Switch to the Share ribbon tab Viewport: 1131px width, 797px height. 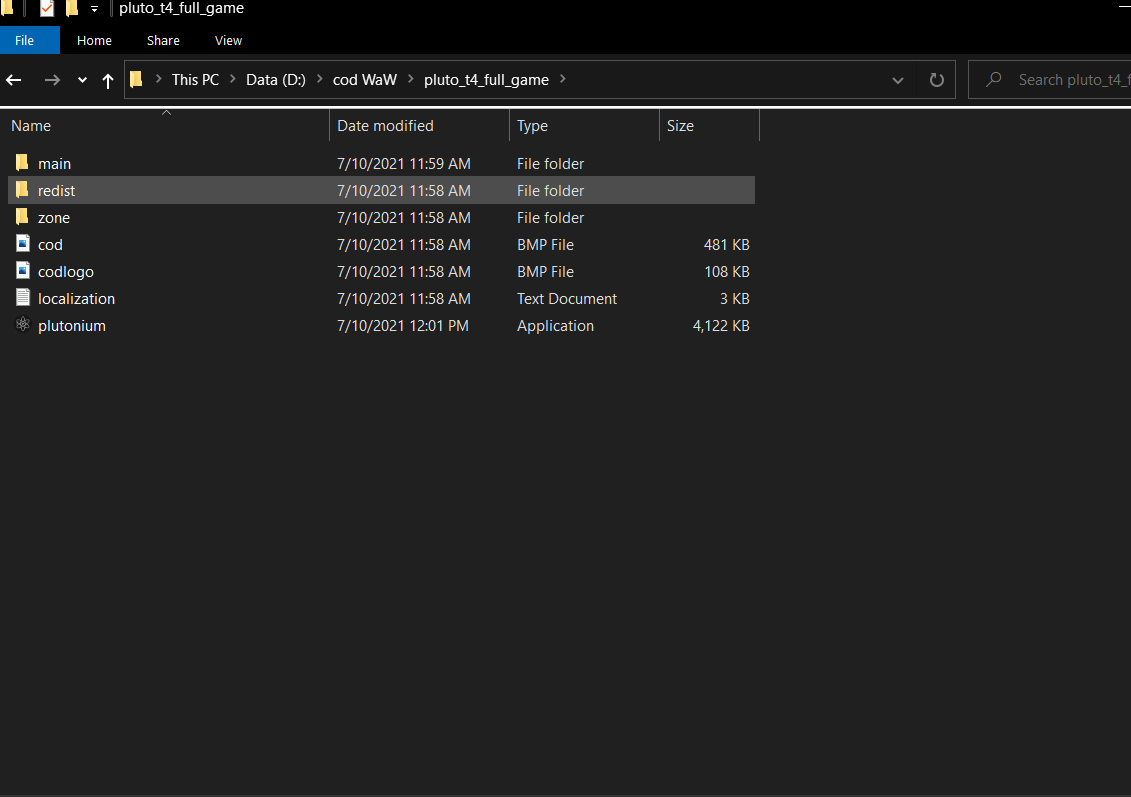163,40
